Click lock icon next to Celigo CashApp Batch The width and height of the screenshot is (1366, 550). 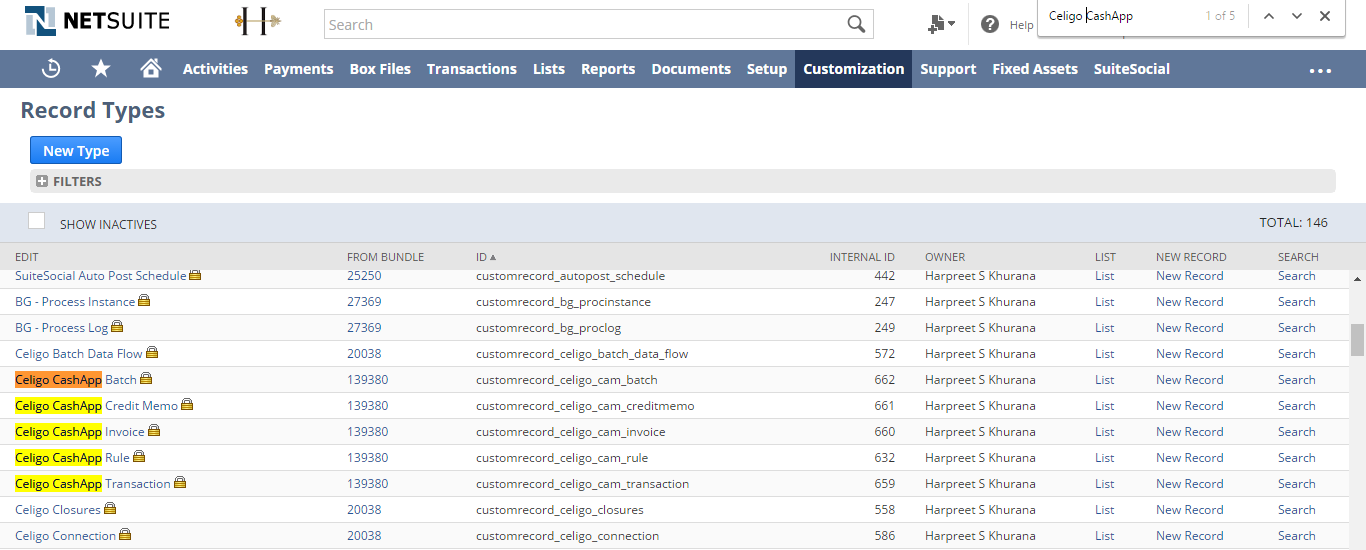[x=146, y=378]
